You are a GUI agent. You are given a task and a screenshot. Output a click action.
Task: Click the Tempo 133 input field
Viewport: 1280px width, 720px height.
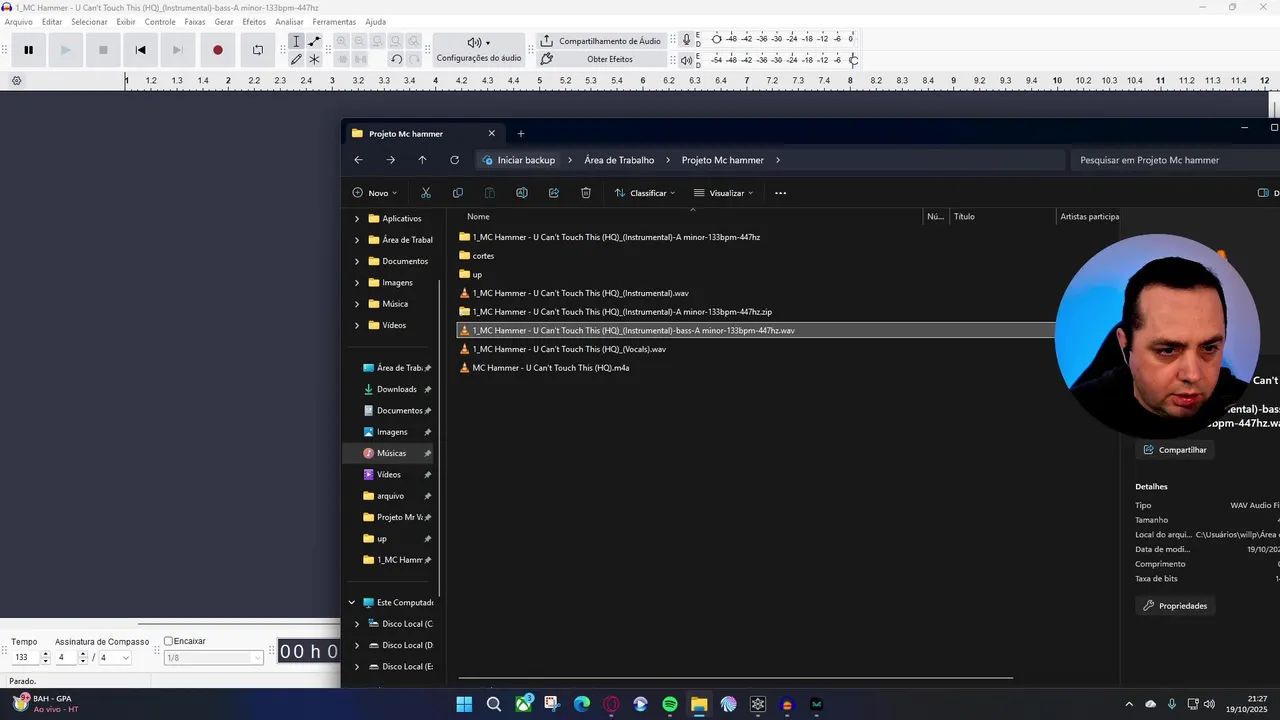[26, 658]
